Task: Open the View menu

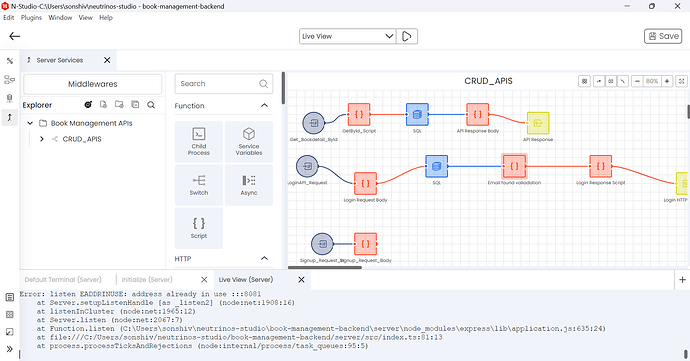Action: [85, 18]
